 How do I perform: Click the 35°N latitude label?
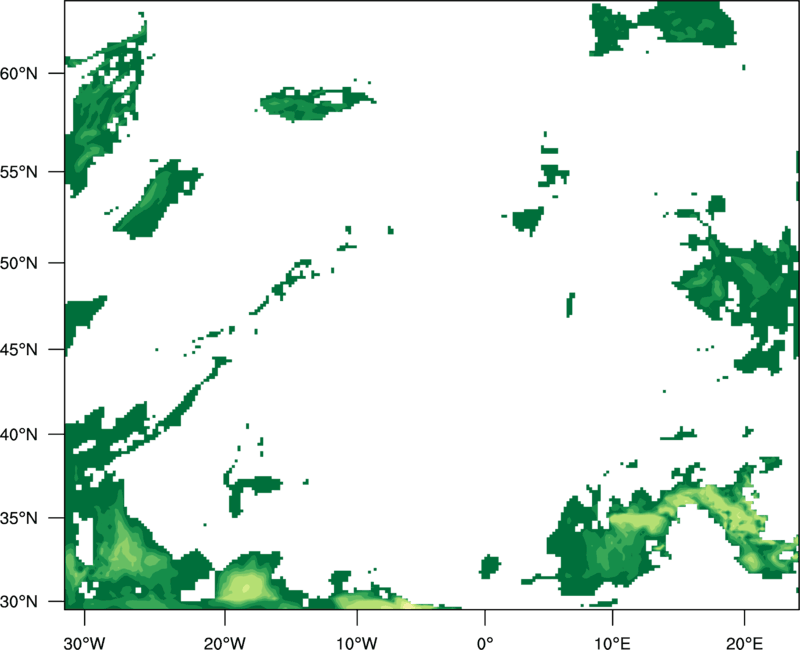click(19, 518)
